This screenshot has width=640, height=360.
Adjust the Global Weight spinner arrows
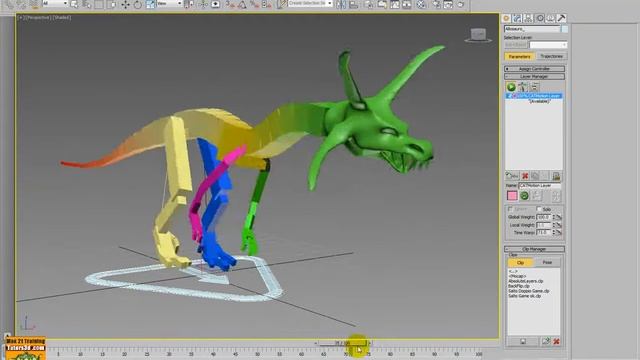(554, 217)
